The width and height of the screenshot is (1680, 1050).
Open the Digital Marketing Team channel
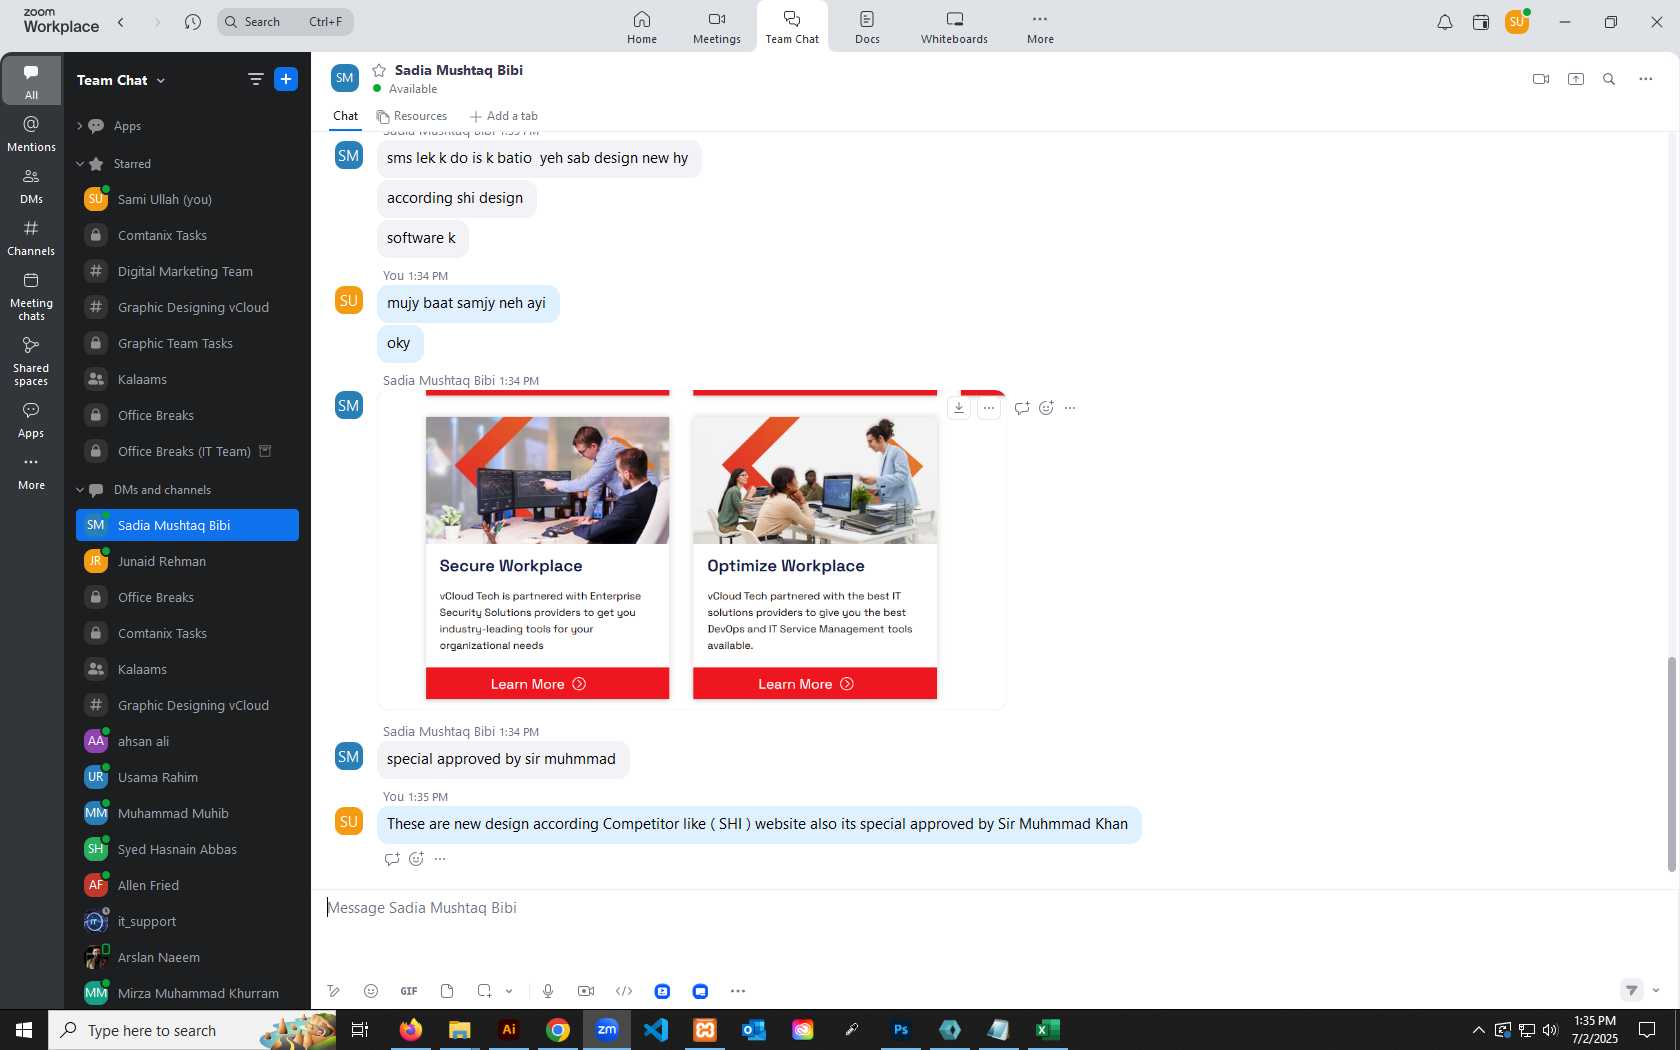click(187, 271)
